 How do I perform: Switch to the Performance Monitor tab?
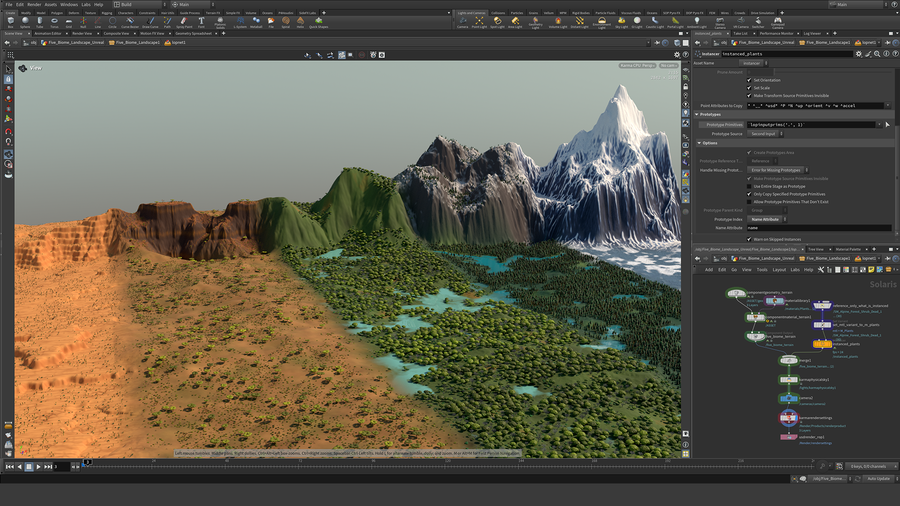[776, 33]
